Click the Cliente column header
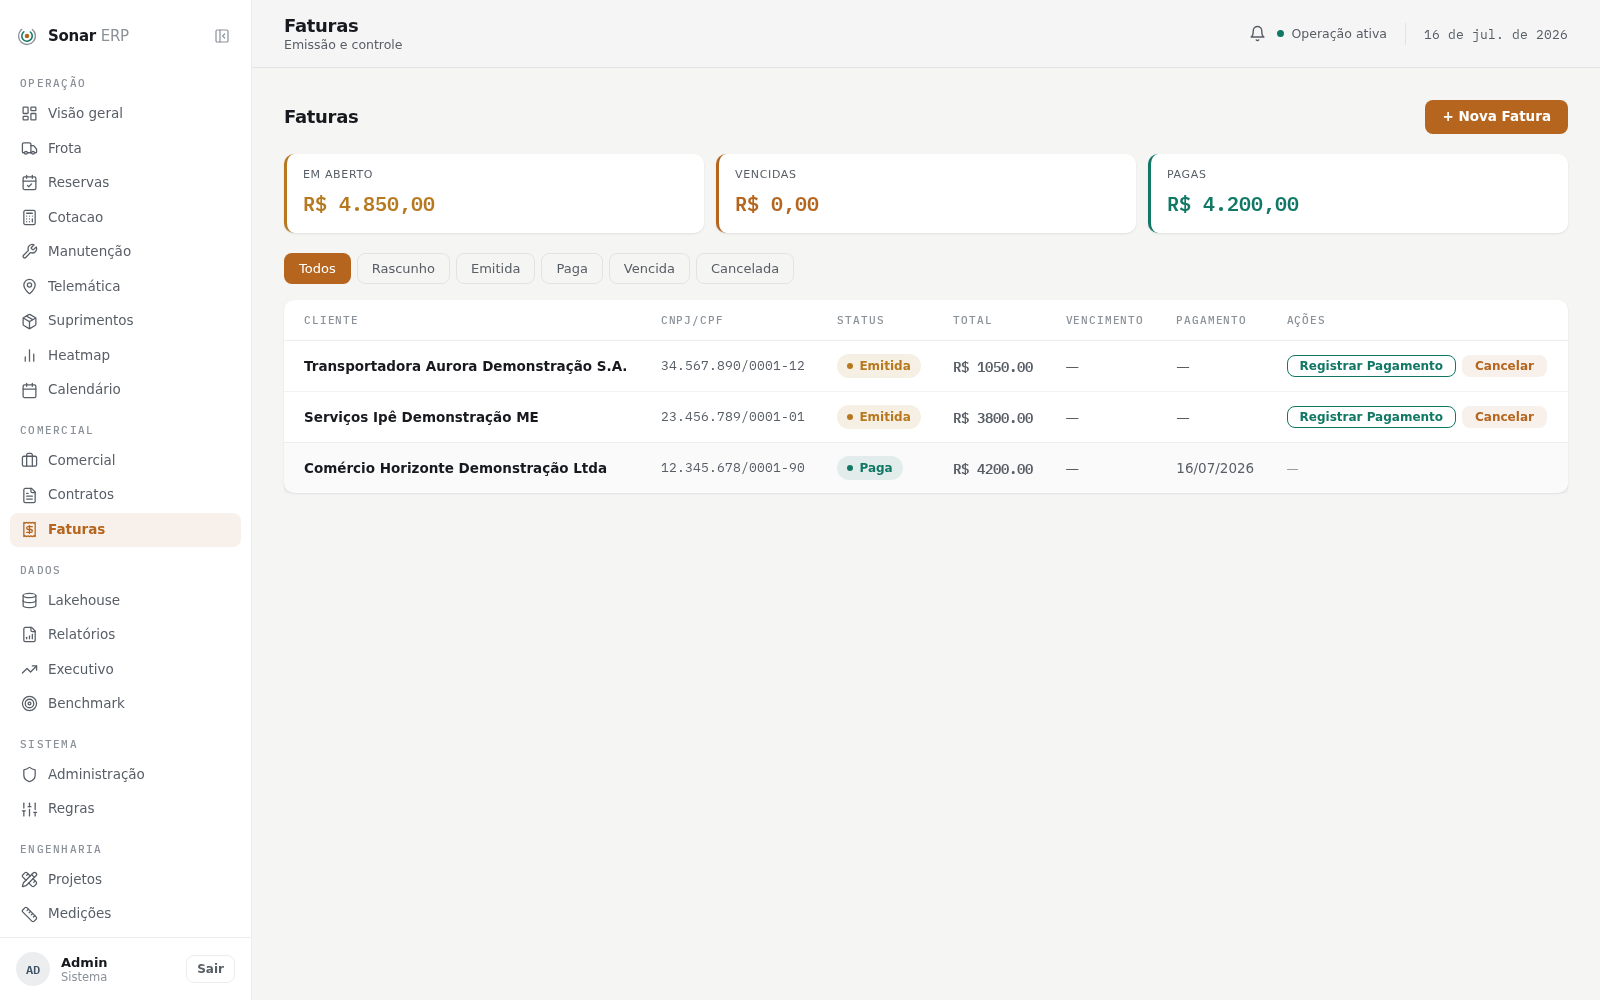Screen dimensions: 1600x1000 pos(331,321)
